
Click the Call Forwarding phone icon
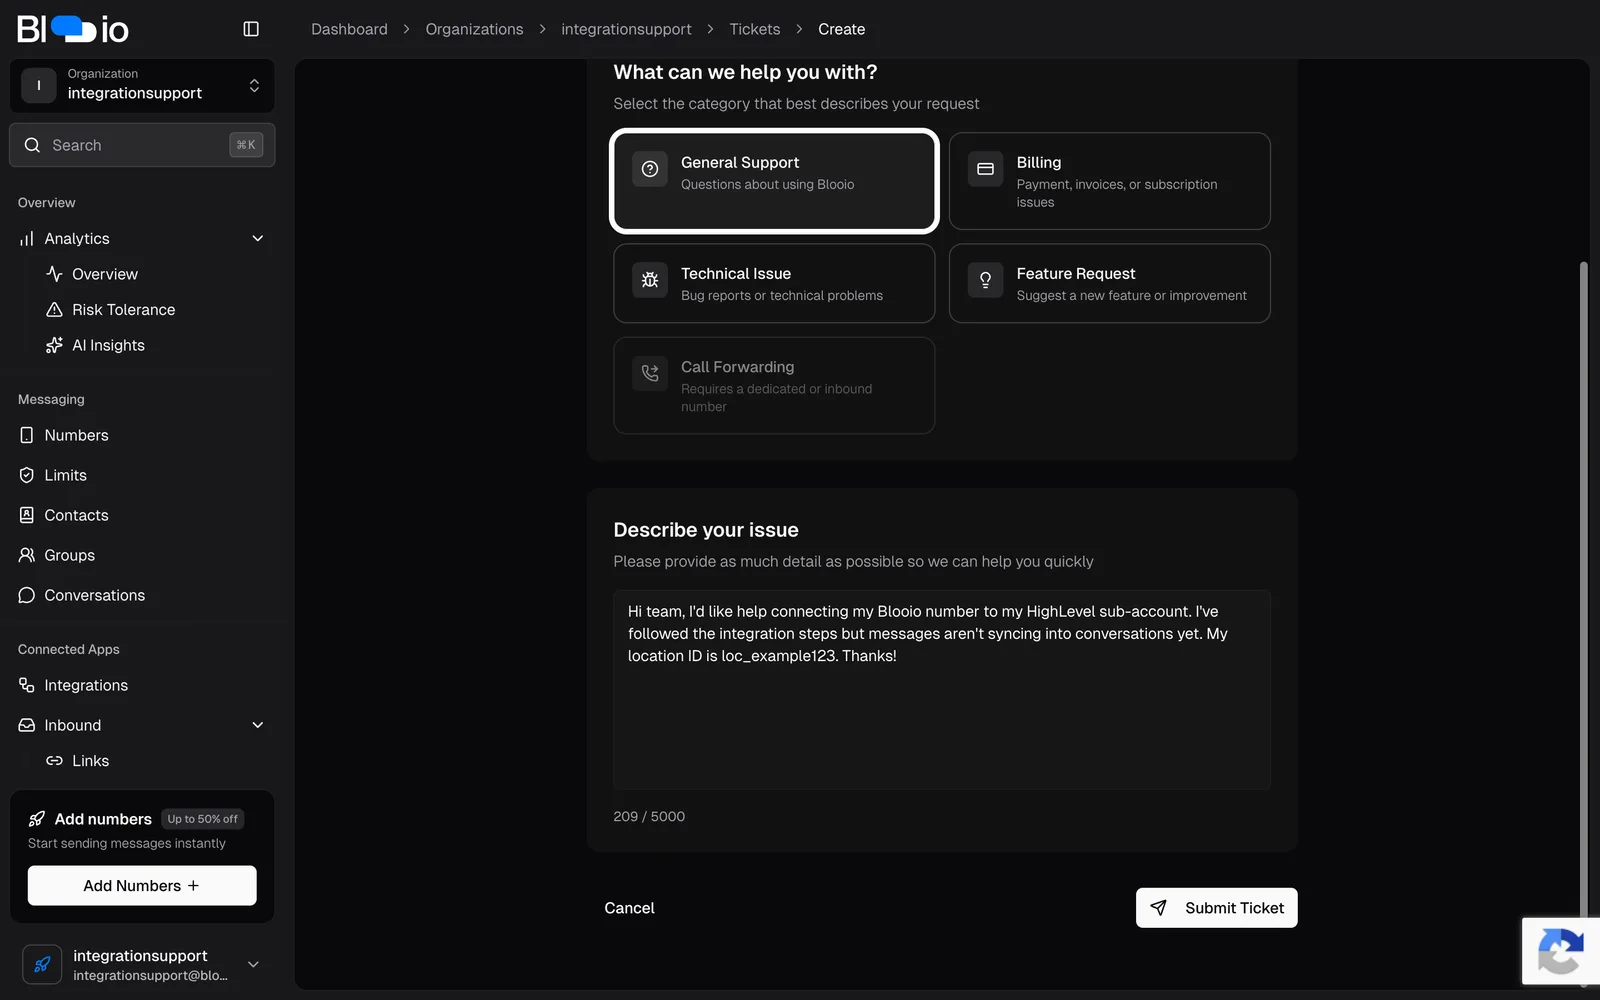click(x=650, y=373)
